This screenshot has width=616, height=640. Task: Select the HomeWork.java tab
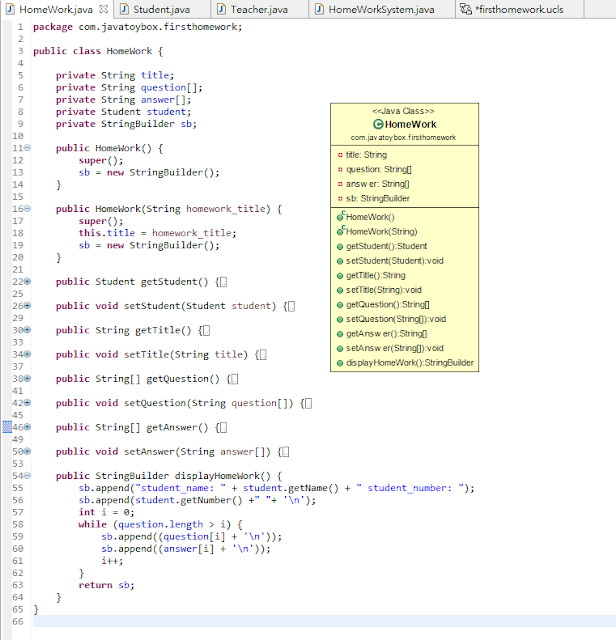(x=56, y=9)
